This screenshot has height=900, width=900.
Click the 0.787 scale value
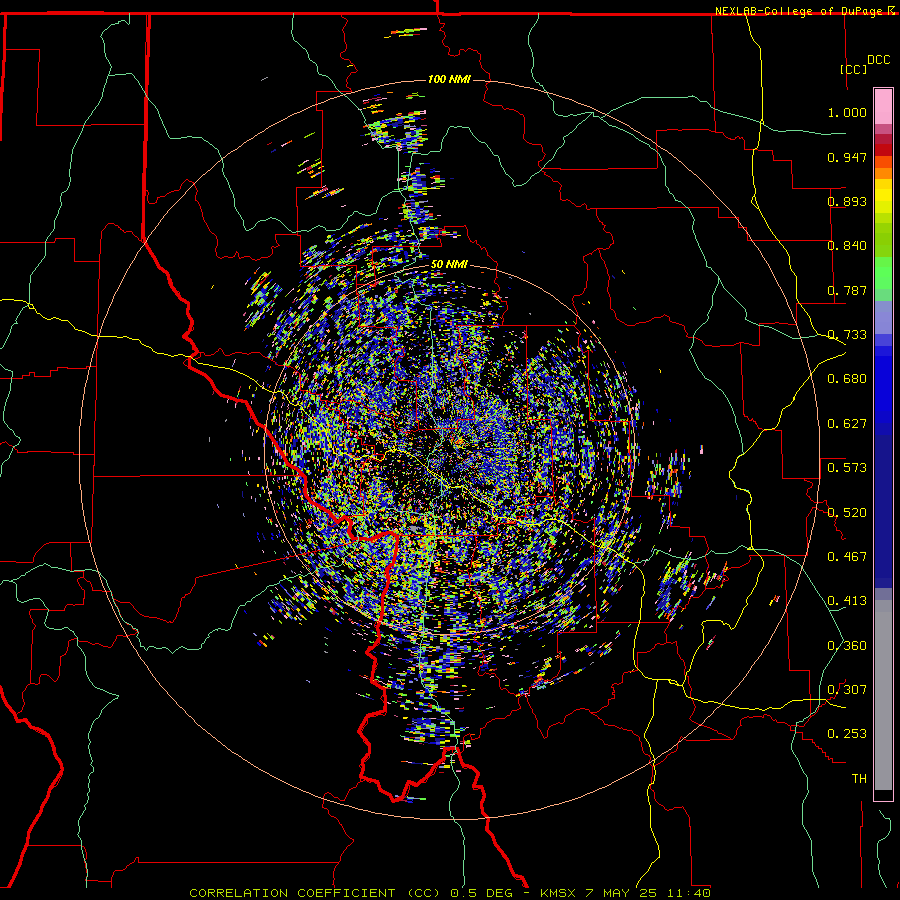(x=847, y=290)
